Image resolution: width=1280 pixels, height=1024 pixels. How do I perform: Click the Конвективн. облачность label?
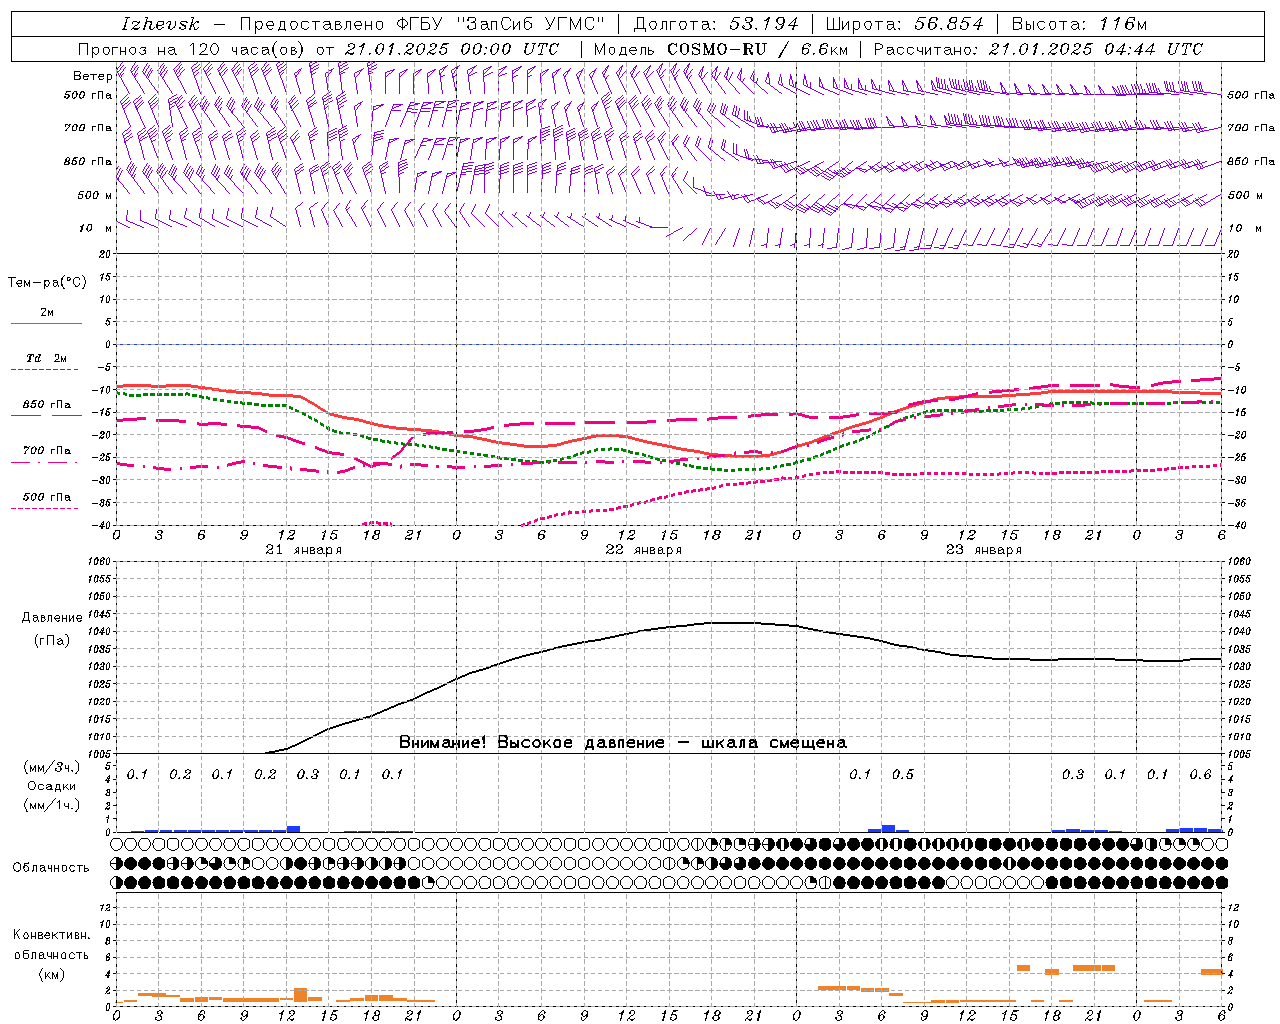click(x=52, y=944)
